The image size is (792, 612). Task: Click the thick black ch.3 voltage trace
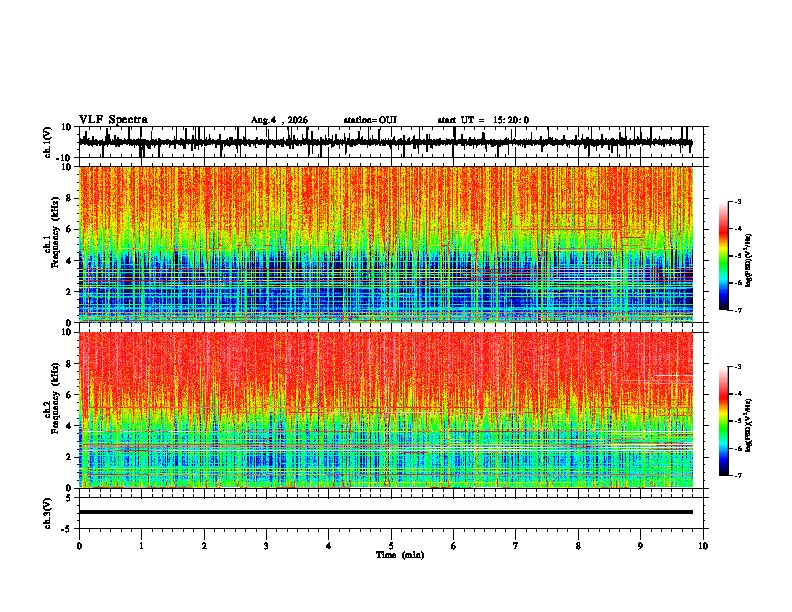click(x=386, y=512)
